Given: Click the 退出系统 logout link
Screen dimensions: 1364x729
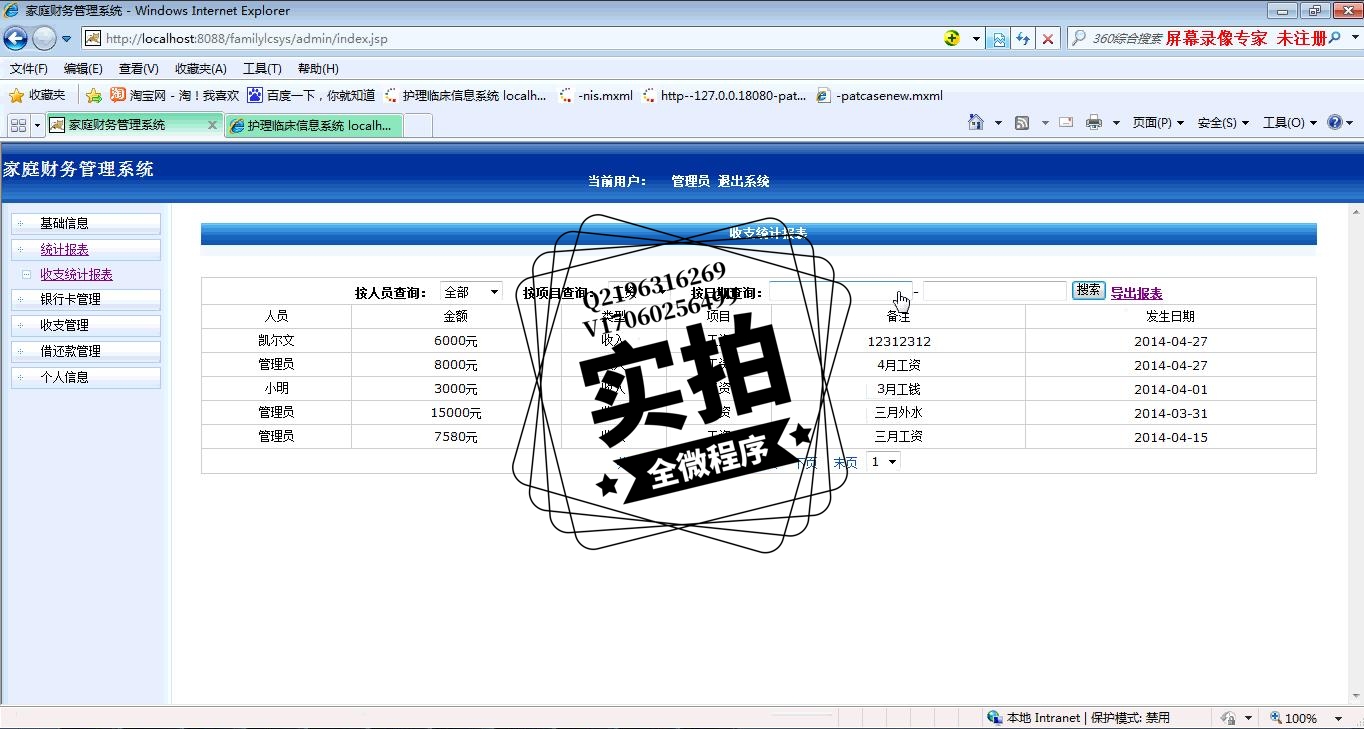Looking at the screenshot, I should pyautogui.click(x=744, y=181).
